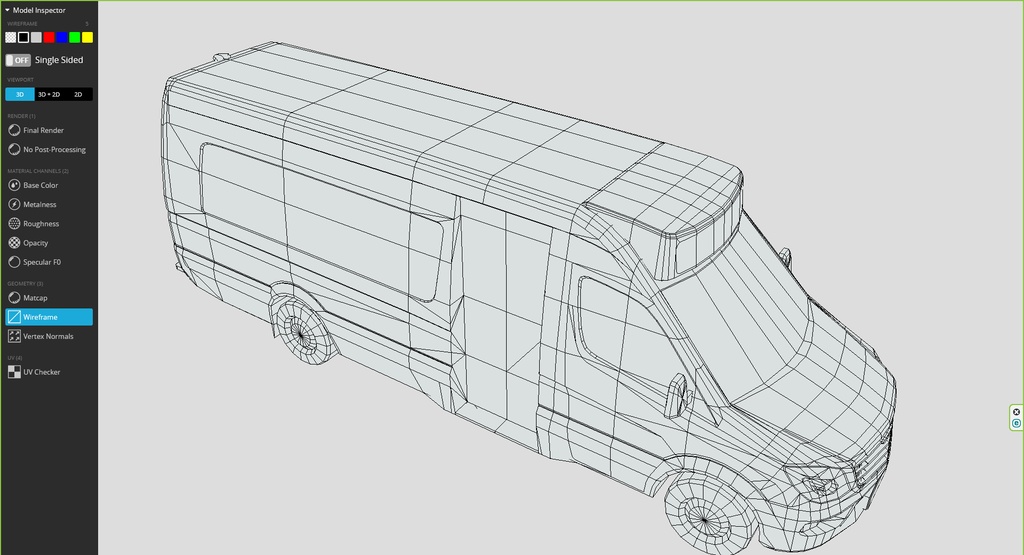Click the UV Checker icon
1024x555 pixels.
(x=14, y=372)
